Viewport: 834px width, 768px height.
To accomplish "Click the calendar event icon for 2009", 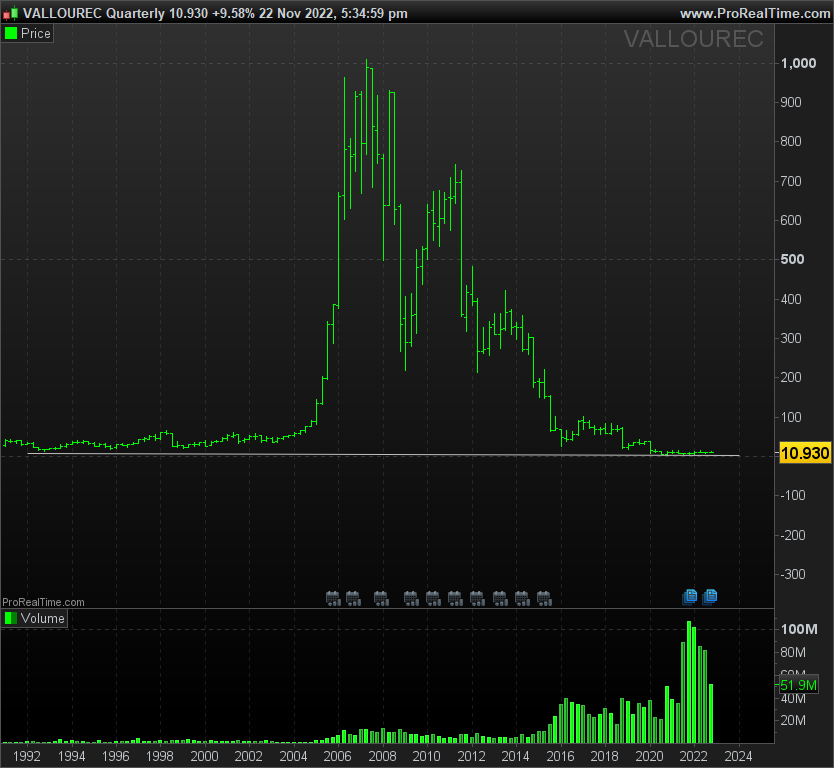I will (x=411, y=598).
